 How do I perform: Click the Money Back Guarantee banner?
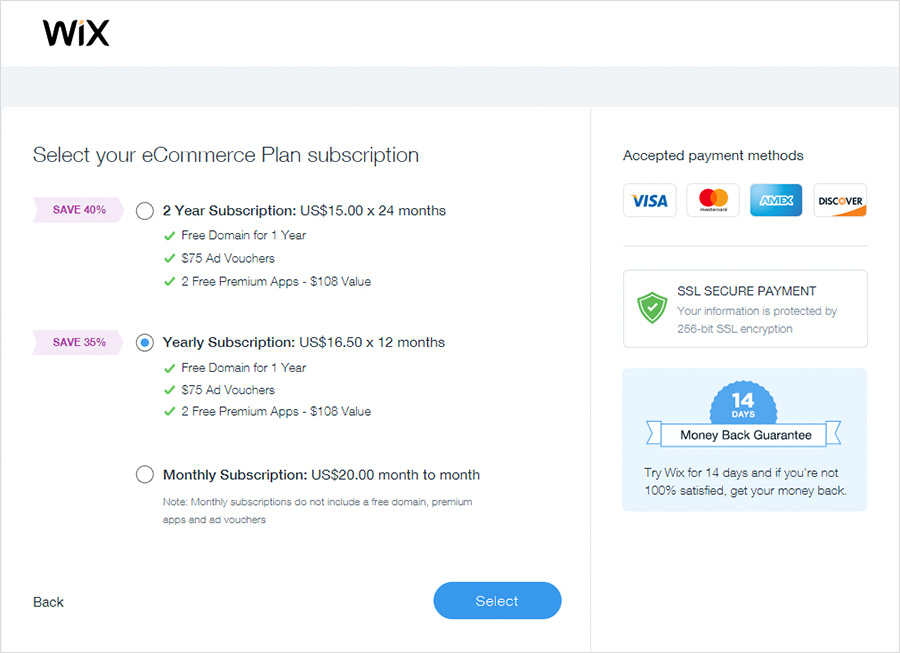[745, 435]
